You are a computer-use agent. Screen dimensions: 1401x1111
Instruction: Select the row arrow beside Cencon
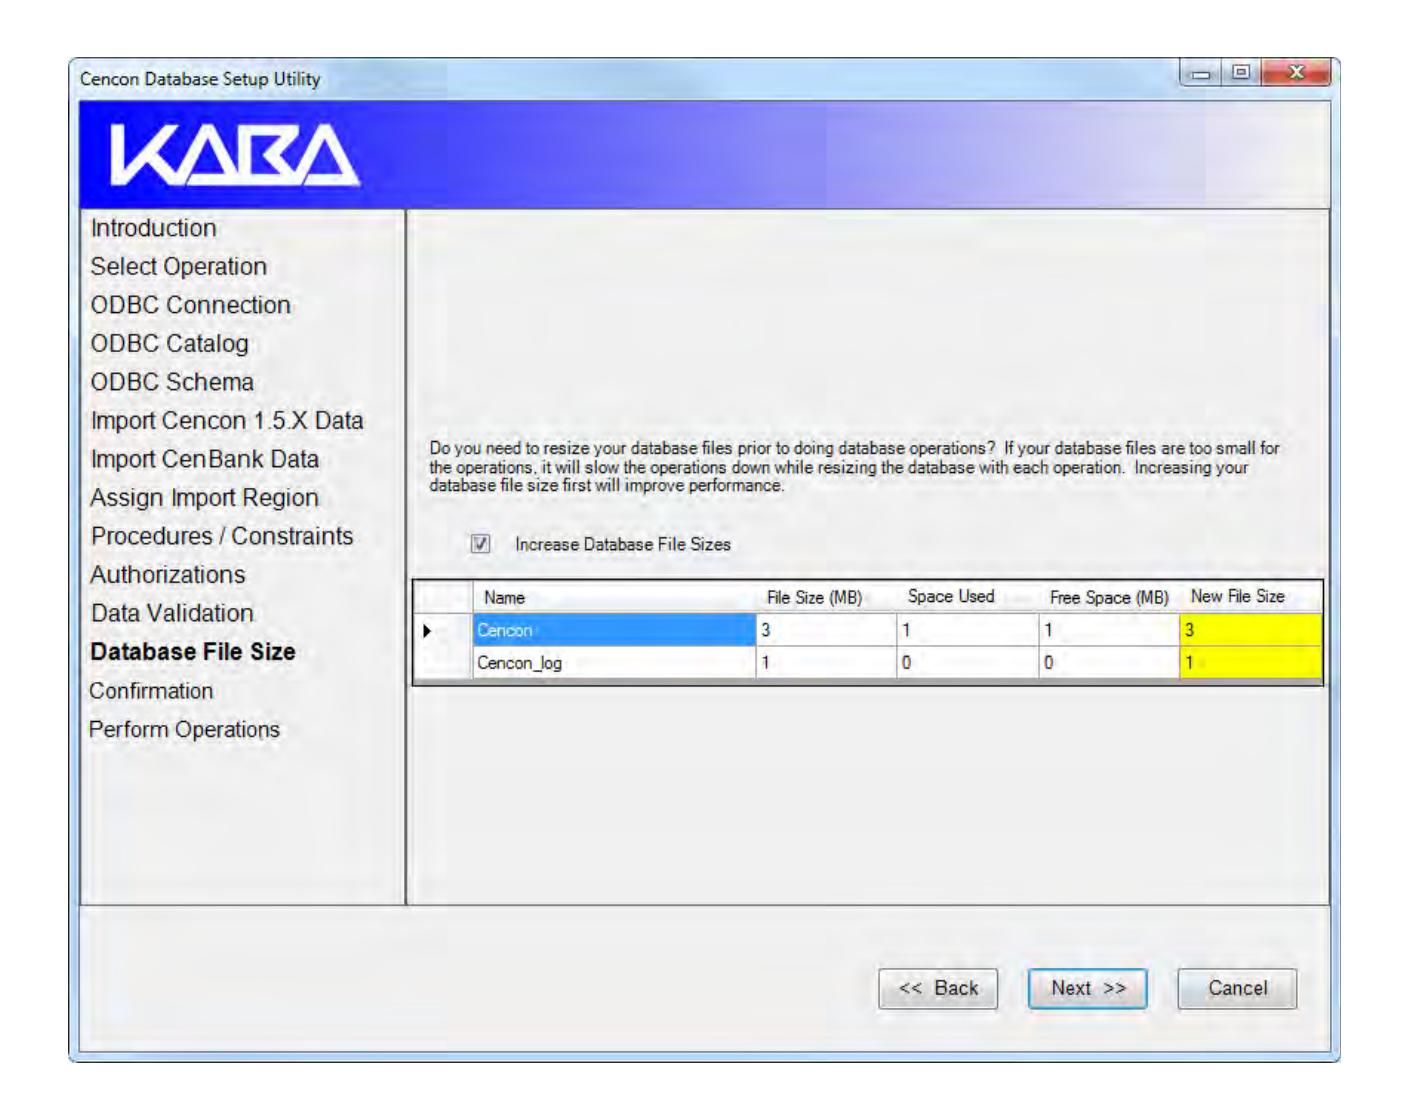coord(428,631)
